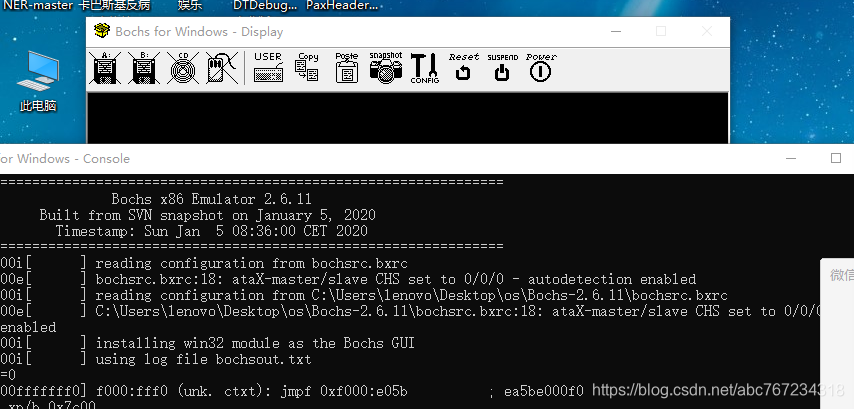Click the PaxHeader desktop label

click(342, 6)
